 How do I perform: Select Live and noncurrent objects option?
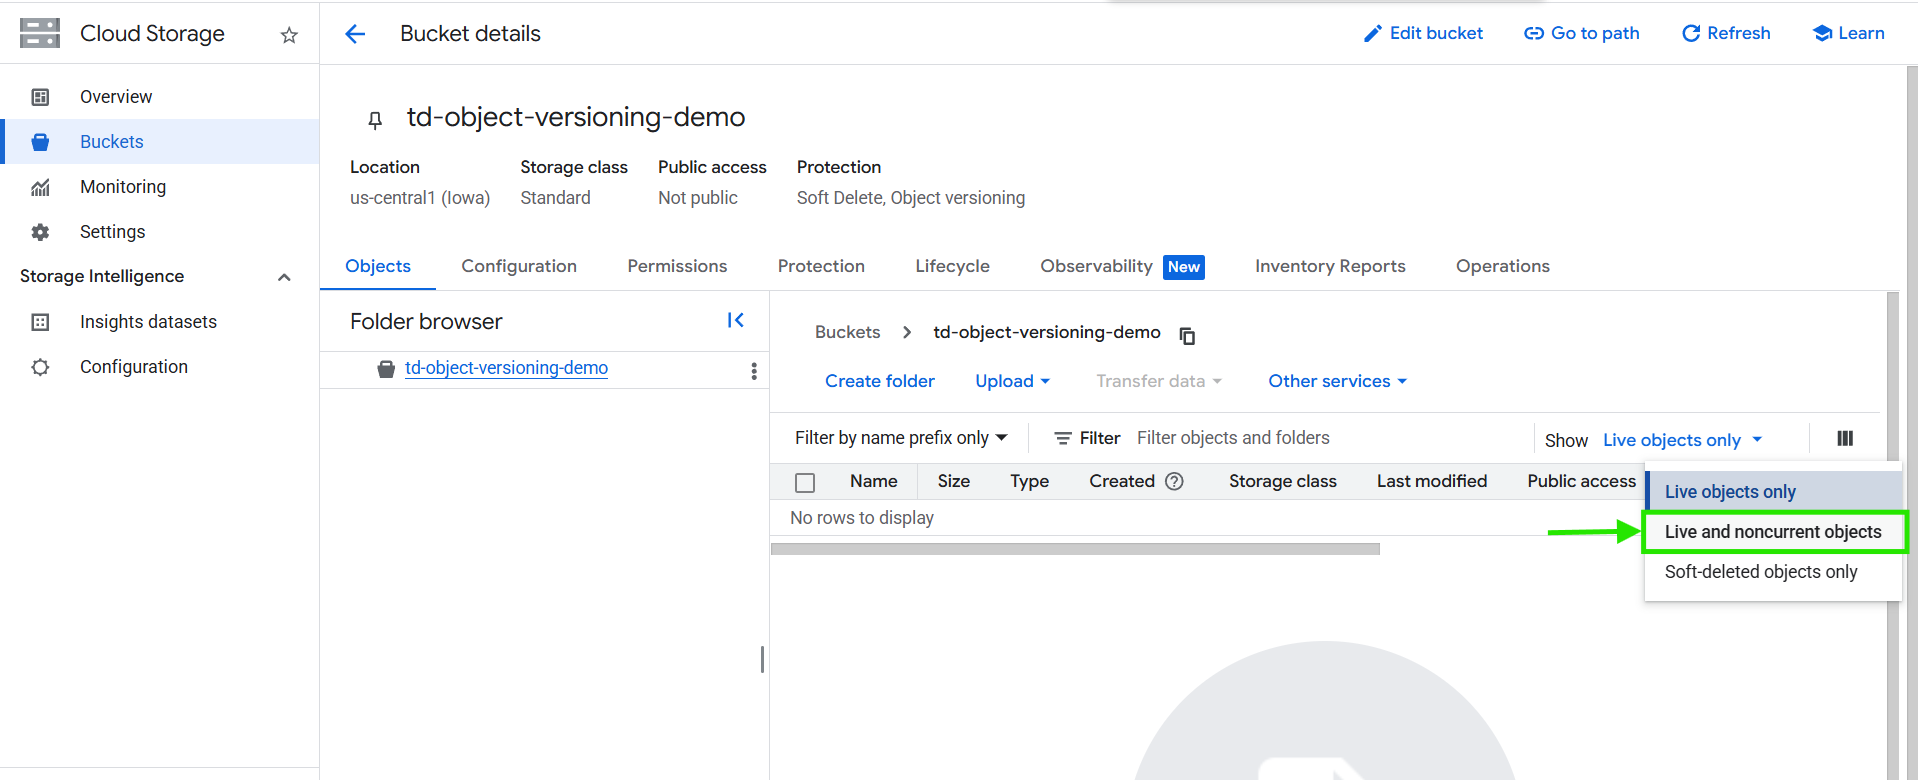(x=1772, y=532)
